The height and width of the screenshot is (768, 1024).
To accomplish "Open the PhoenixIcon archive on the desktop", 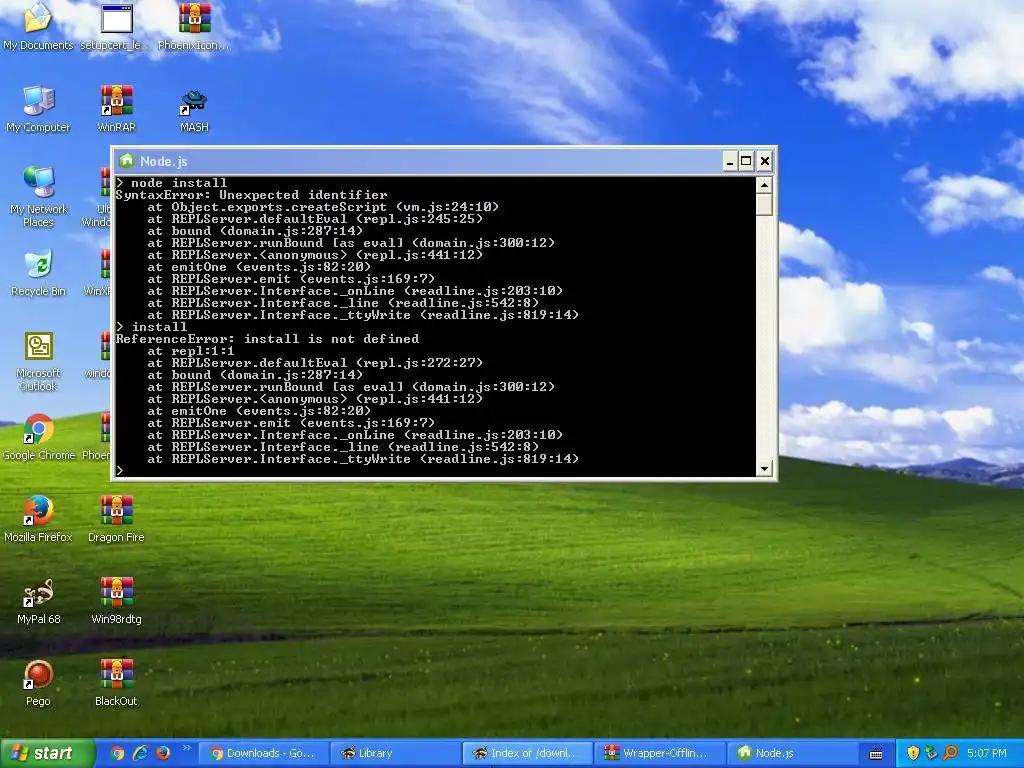I will (194, 26).
